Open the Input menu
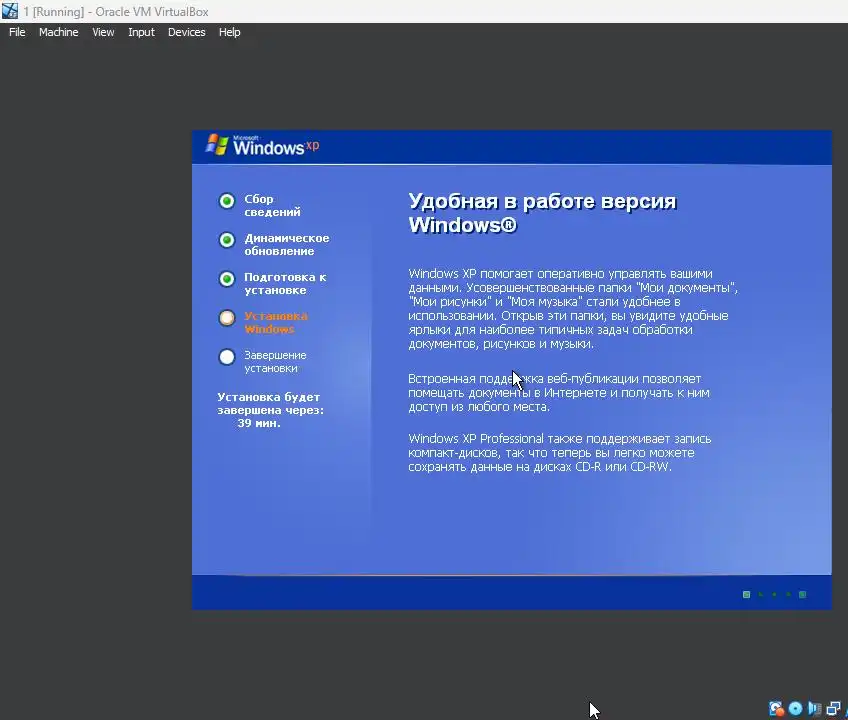 [x=141, y=32]
